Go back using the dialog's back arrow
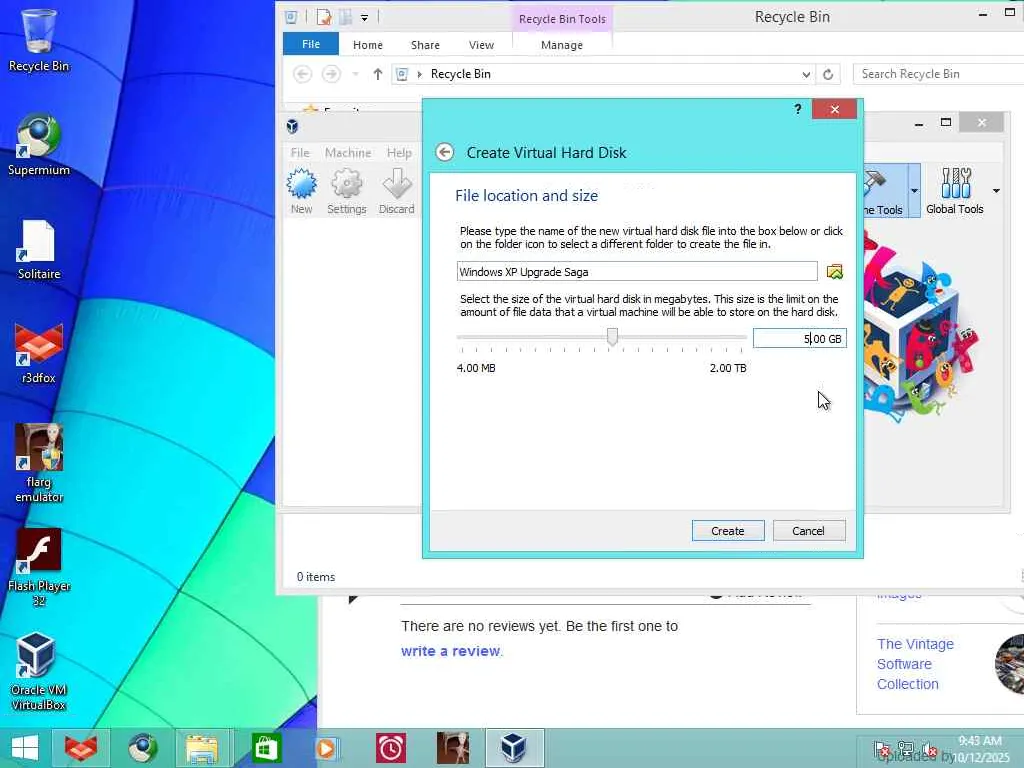Viewport: 1024px width, 768px height. pos(445,152)
